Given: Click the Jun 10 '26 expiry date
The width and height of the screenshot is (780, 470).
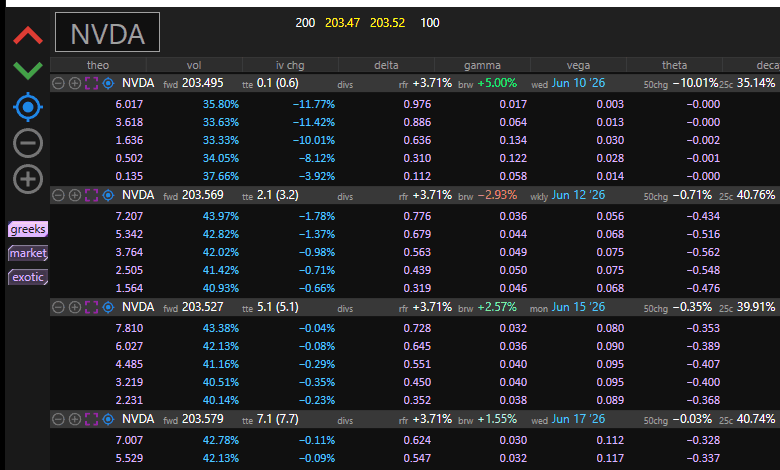Looking at the screenshot, I should tap(578, 83).
